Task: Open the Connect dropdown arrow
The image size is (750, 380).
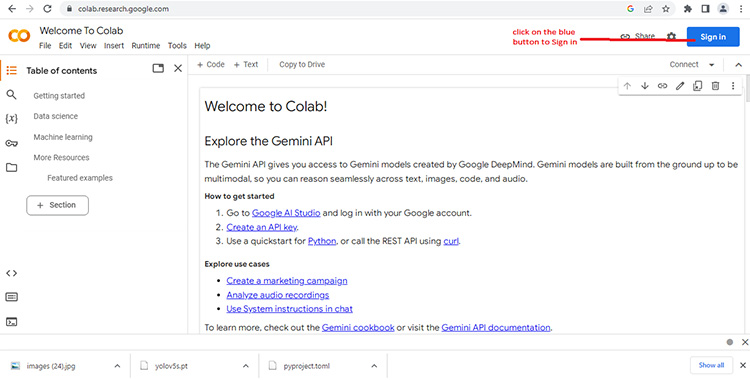Action: click(x=712, y=65)
